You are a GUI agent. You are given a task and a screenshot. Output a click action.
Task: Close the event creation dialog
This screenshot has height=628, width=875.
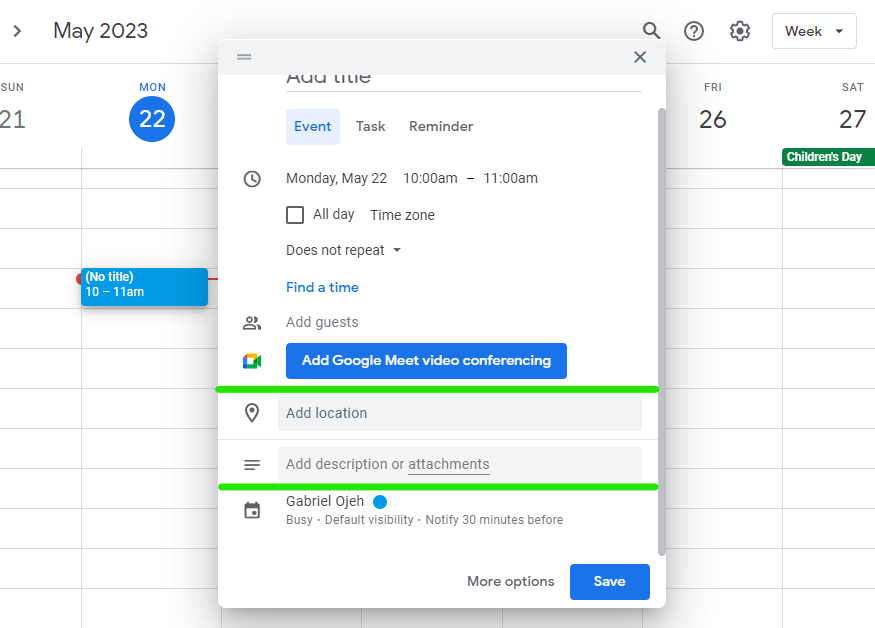tap(640, 57)
